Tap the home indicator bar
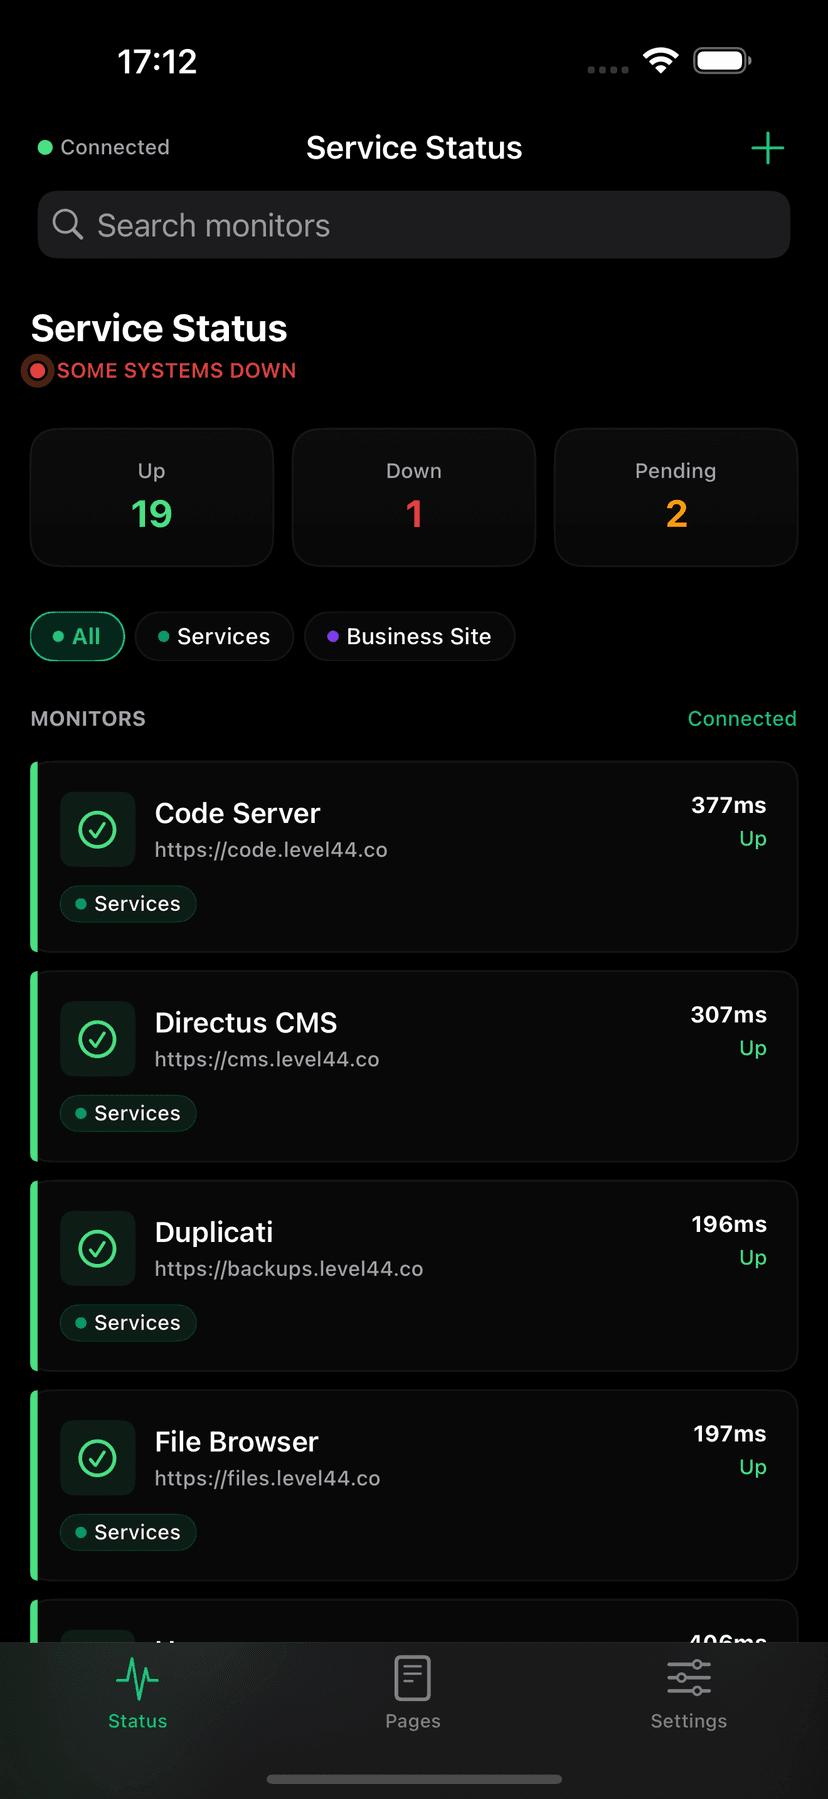The image size is (828, 1799). 414,1779
